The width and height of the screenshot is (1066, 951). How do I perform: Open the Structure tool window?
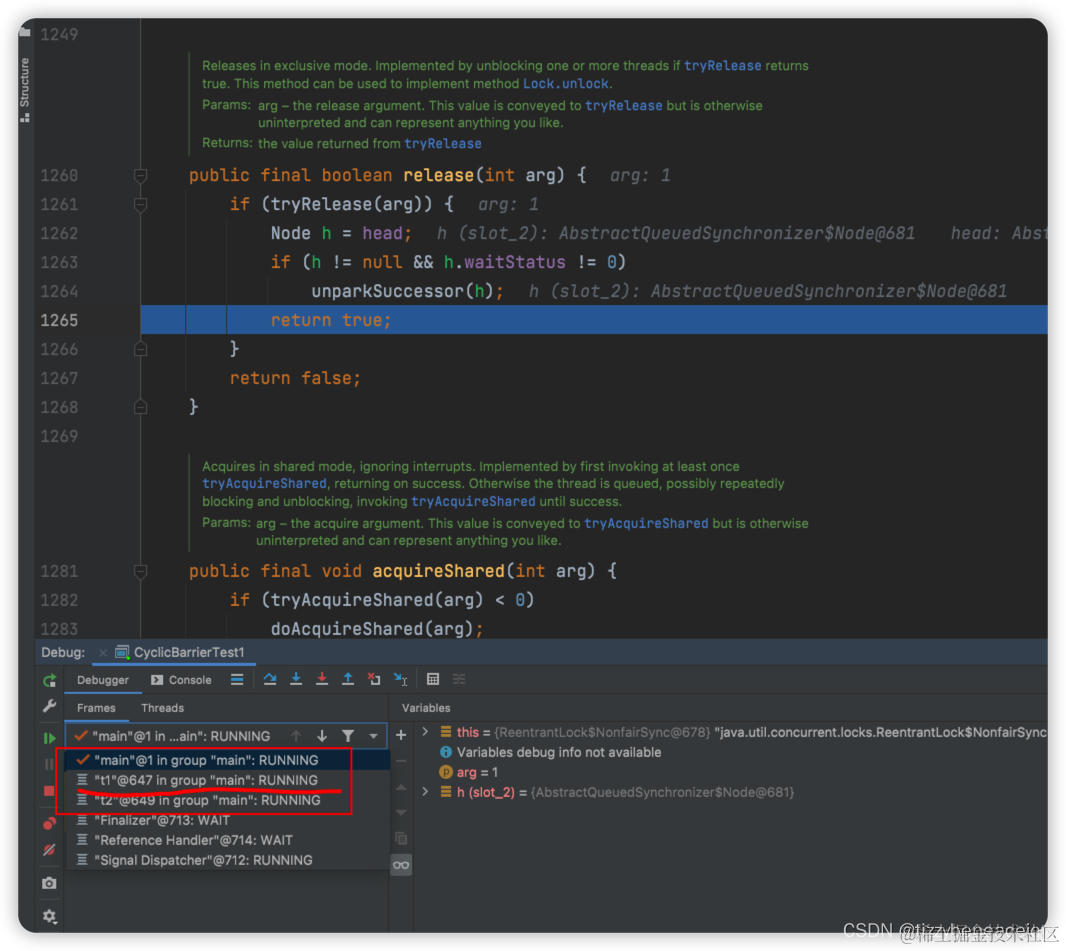[x=25, y=89]
